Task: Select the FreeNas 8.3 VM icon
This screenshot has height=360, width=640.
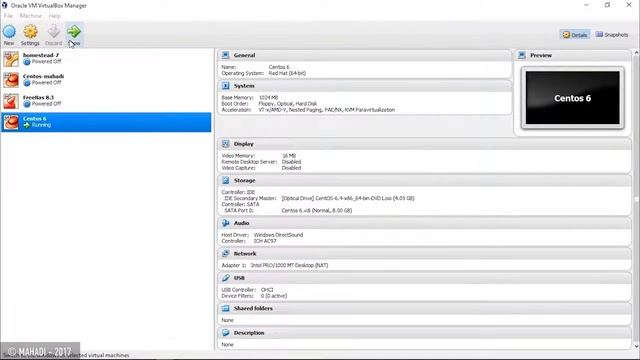Action: click(x=11, y=101)
